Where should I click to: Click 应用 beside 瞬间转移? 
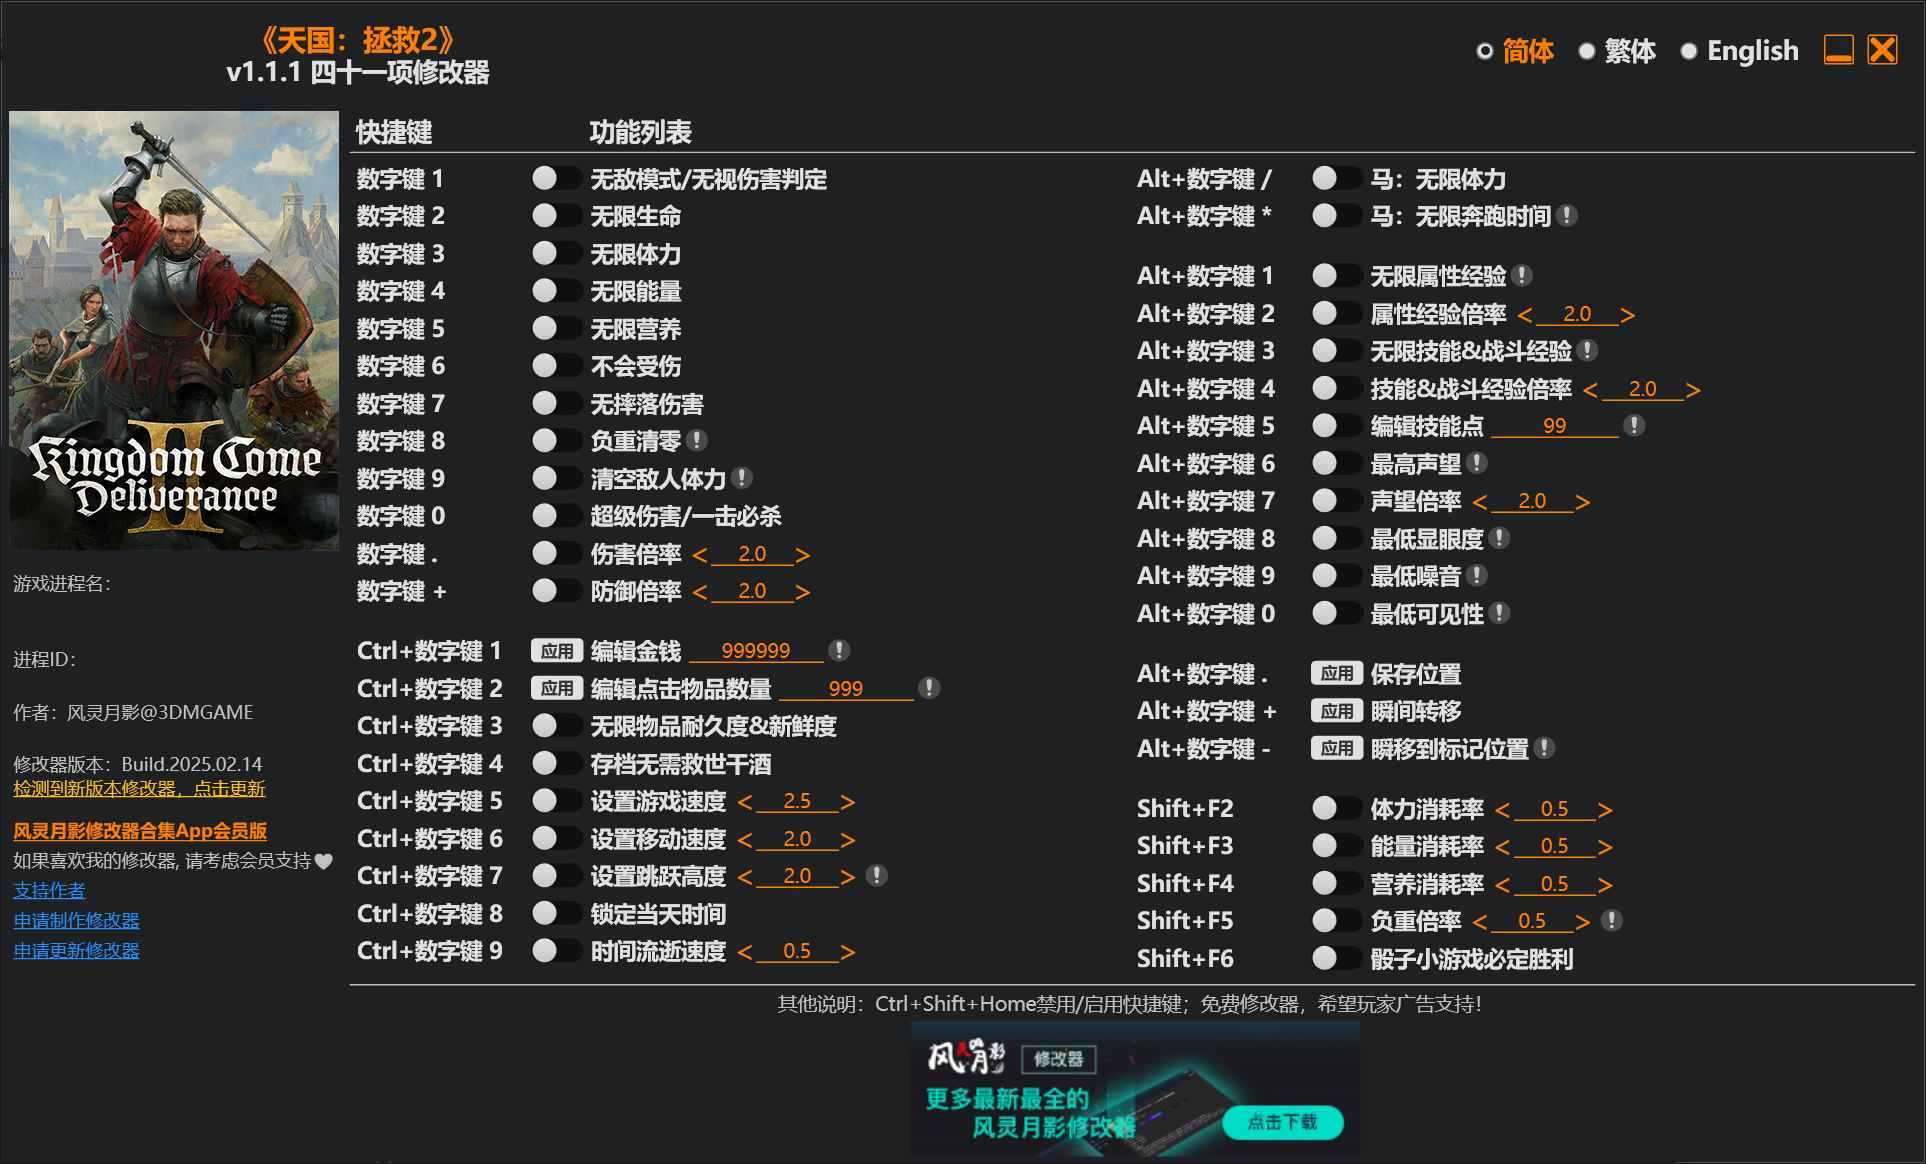coord(1336,711)
